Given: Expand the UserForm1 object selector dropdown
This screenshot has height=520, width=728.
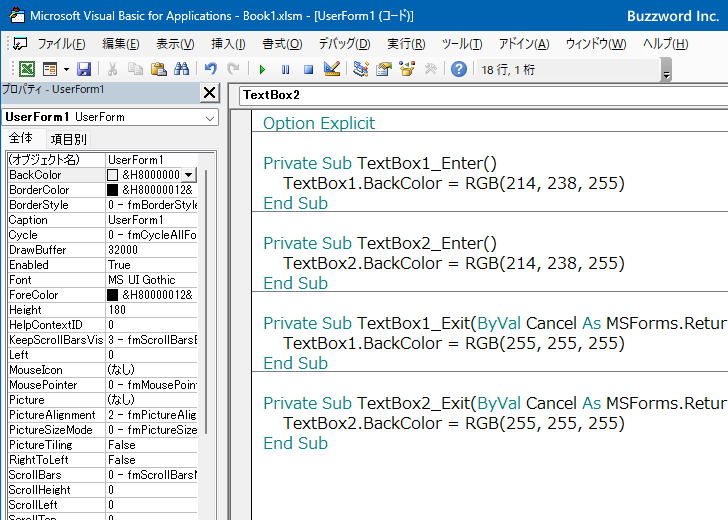Looking at the screenshot, I should point(210,118).
